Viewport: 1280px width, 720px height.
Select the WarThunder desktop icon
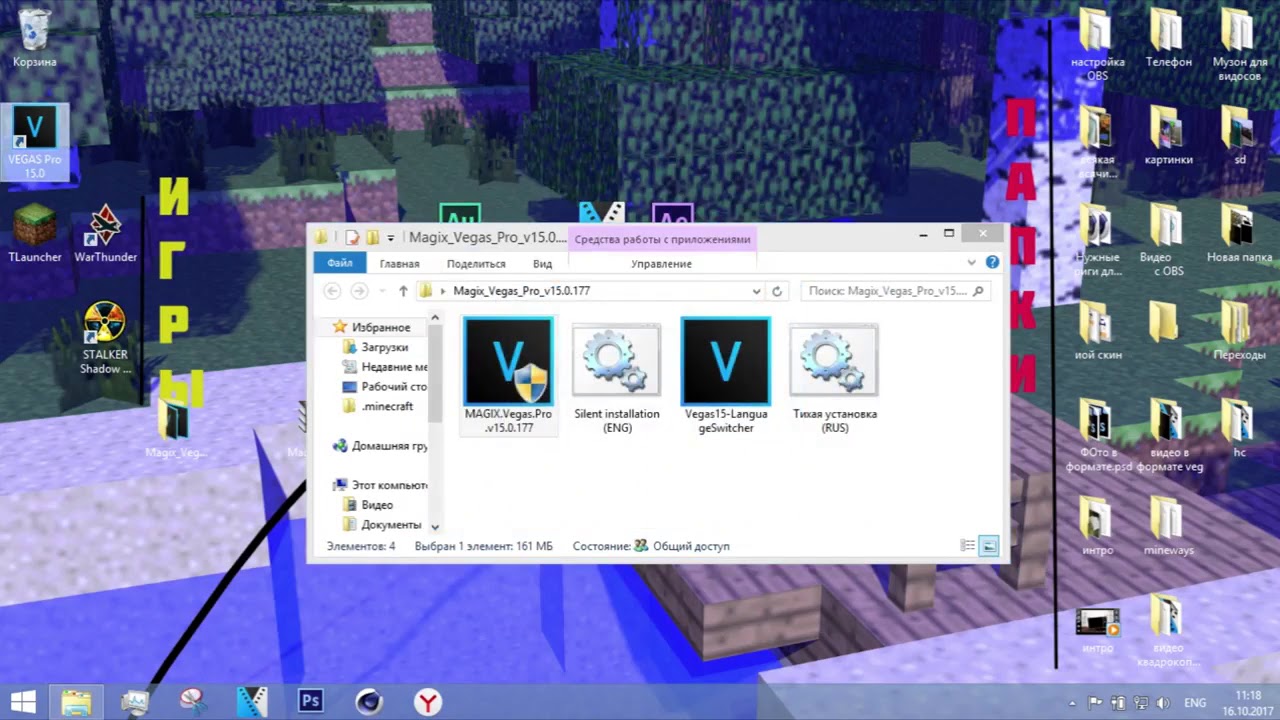[105, 233]
